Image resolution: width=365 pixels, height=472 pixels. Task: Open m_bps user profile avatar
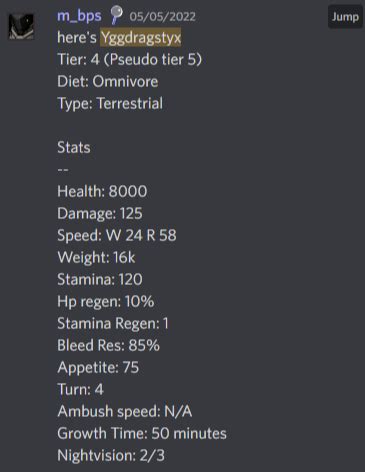tap(21, 26)
